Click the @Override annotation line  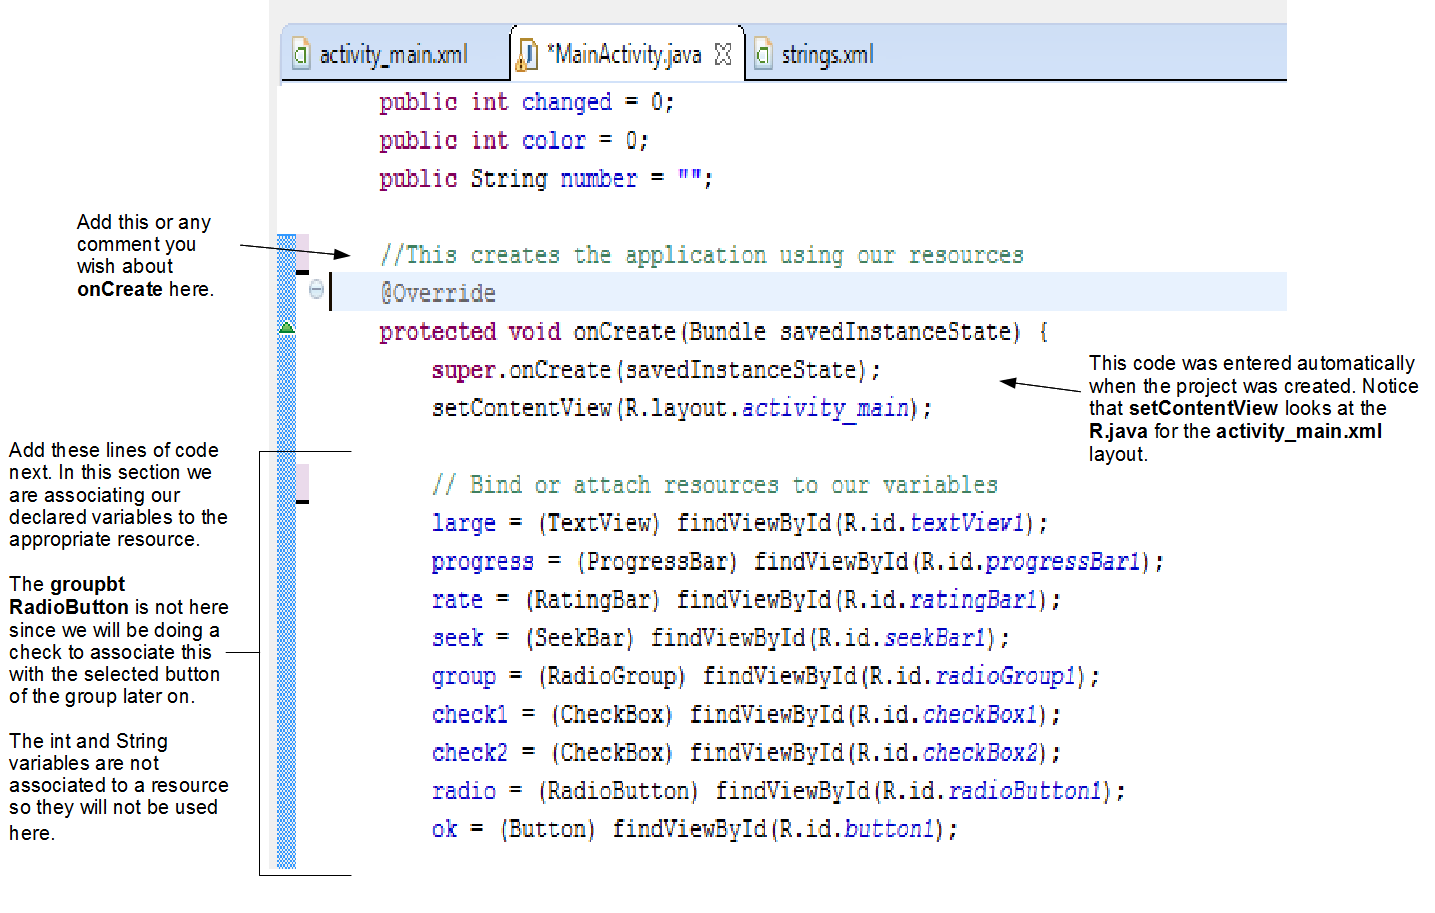tap(438, 293)
